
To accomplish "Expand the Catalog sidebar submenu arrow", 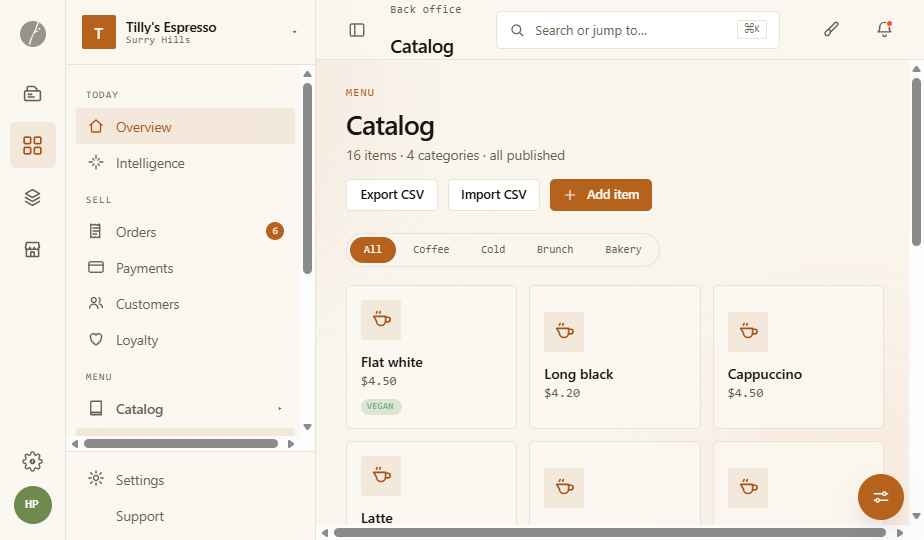I will point(279,409).
